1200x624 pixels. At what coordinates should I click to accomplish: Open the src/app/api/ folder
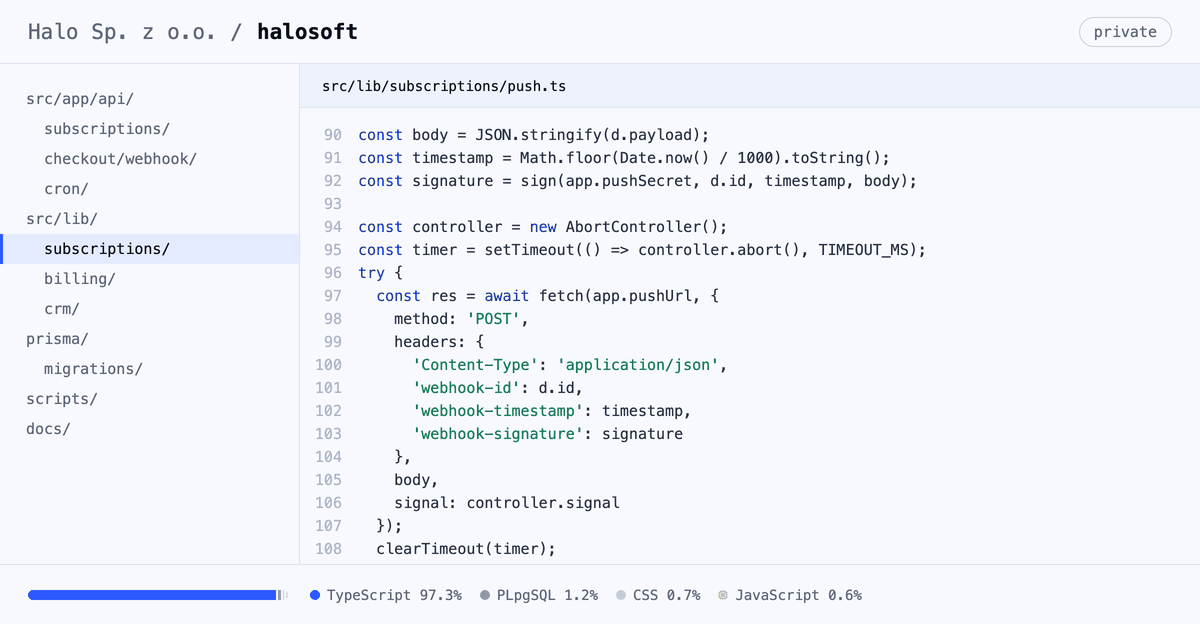(x=80, y=99)
